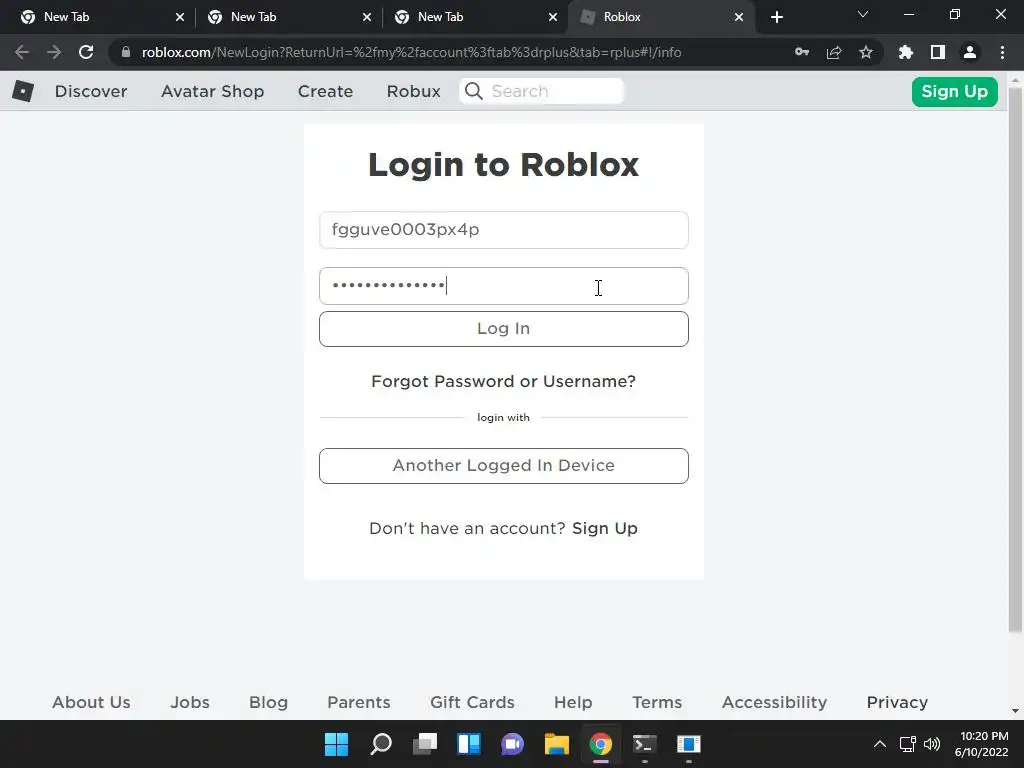Open Widgets from taskbar
This screenshot has width=1024, height=768.
pos(469,744)
